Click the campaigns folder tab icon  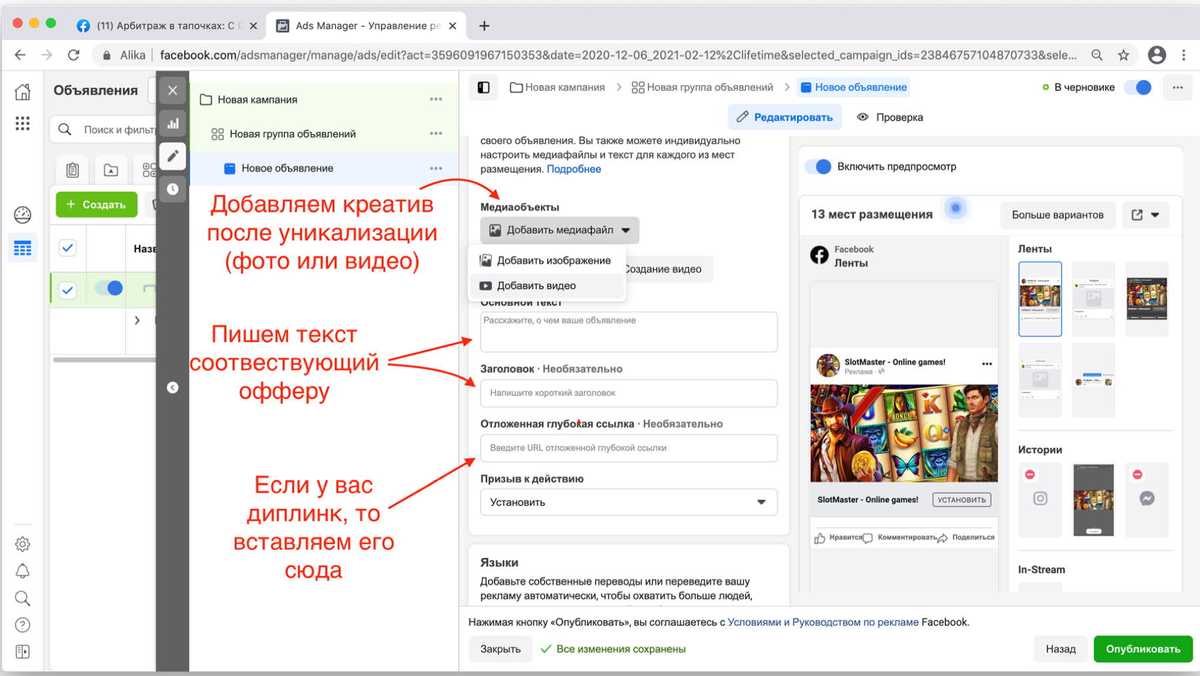[111, 170]
